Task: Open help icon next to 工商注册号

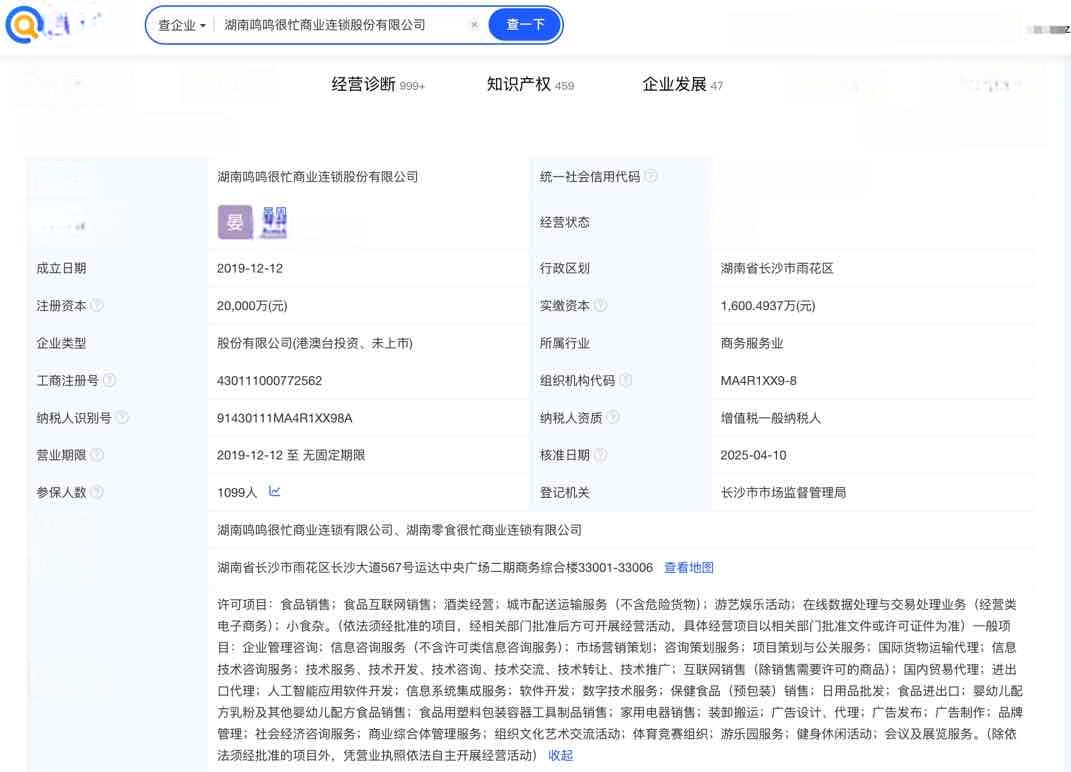Action: tap(109, 380)
